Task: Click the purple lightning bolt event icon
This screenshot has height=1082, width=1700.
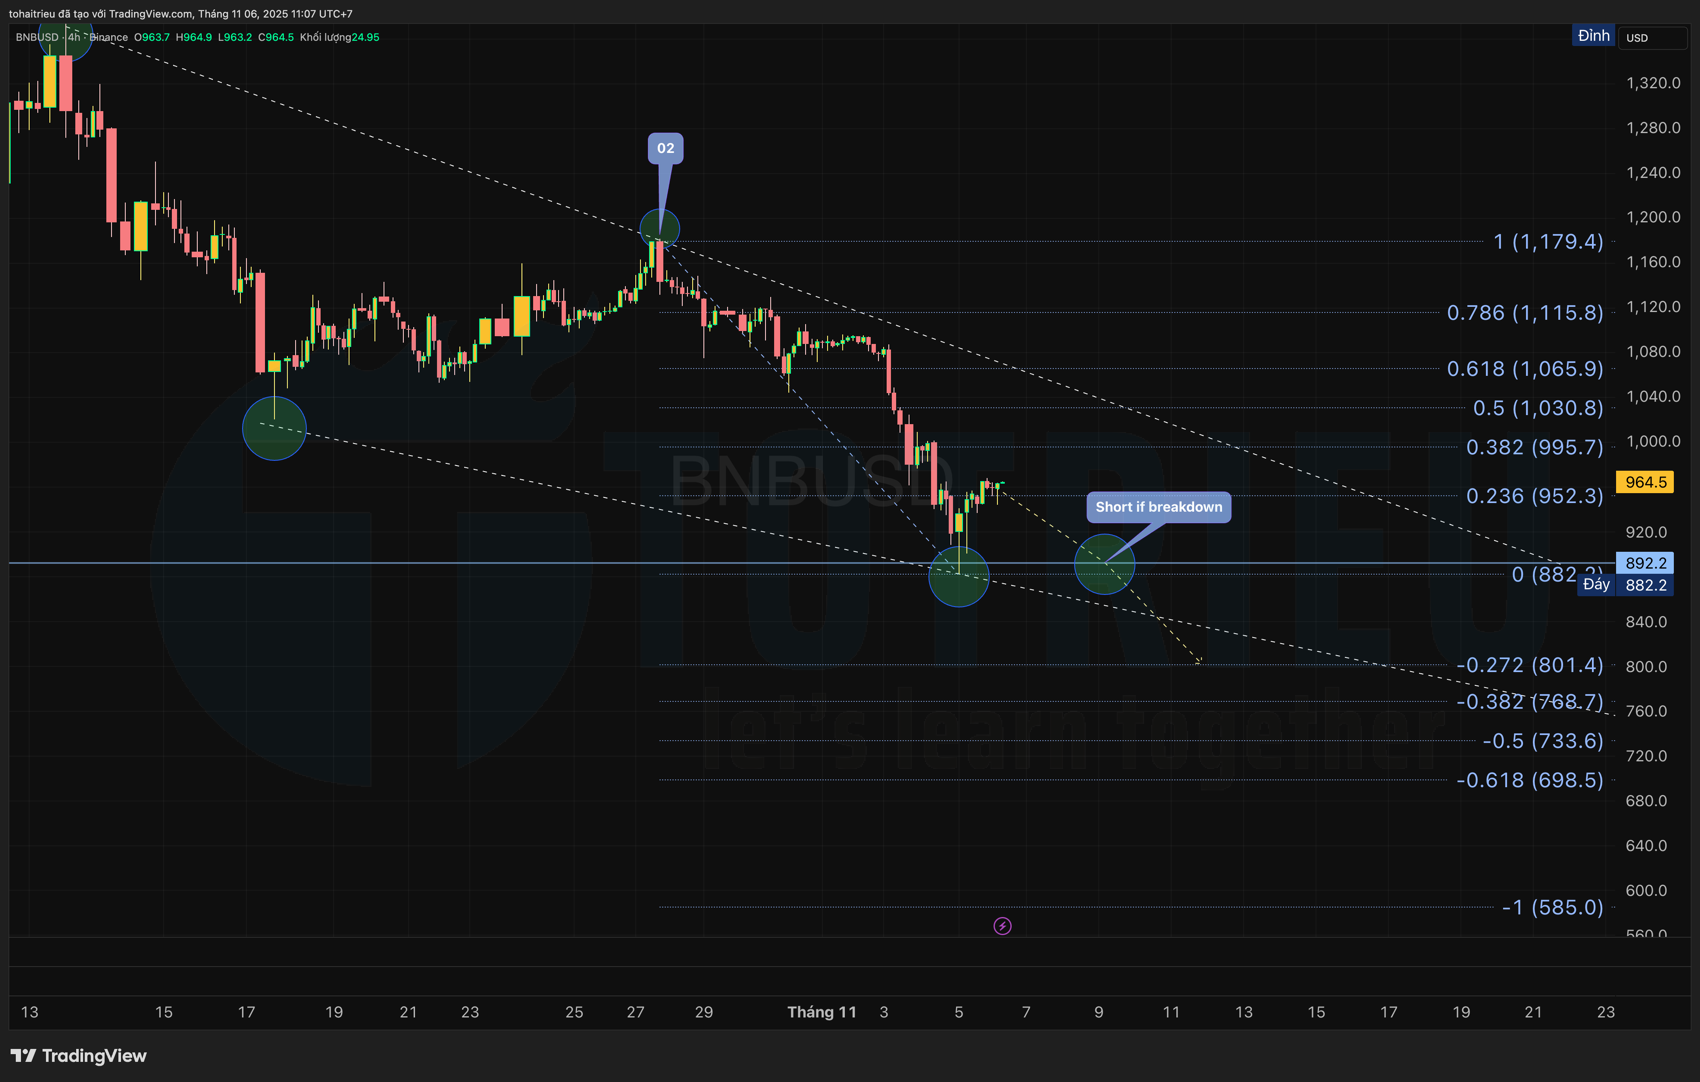Action: (1002, 926)
